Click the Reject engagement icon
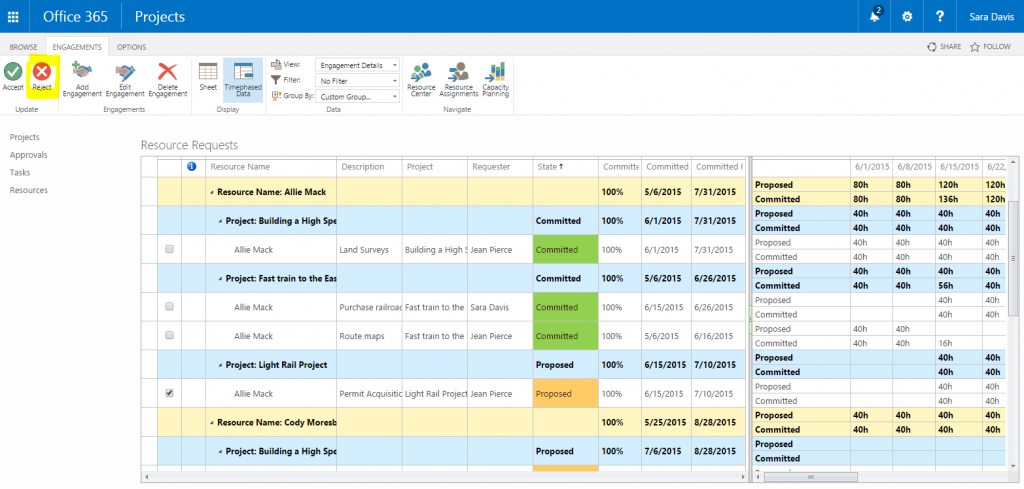 click(42, 72)
